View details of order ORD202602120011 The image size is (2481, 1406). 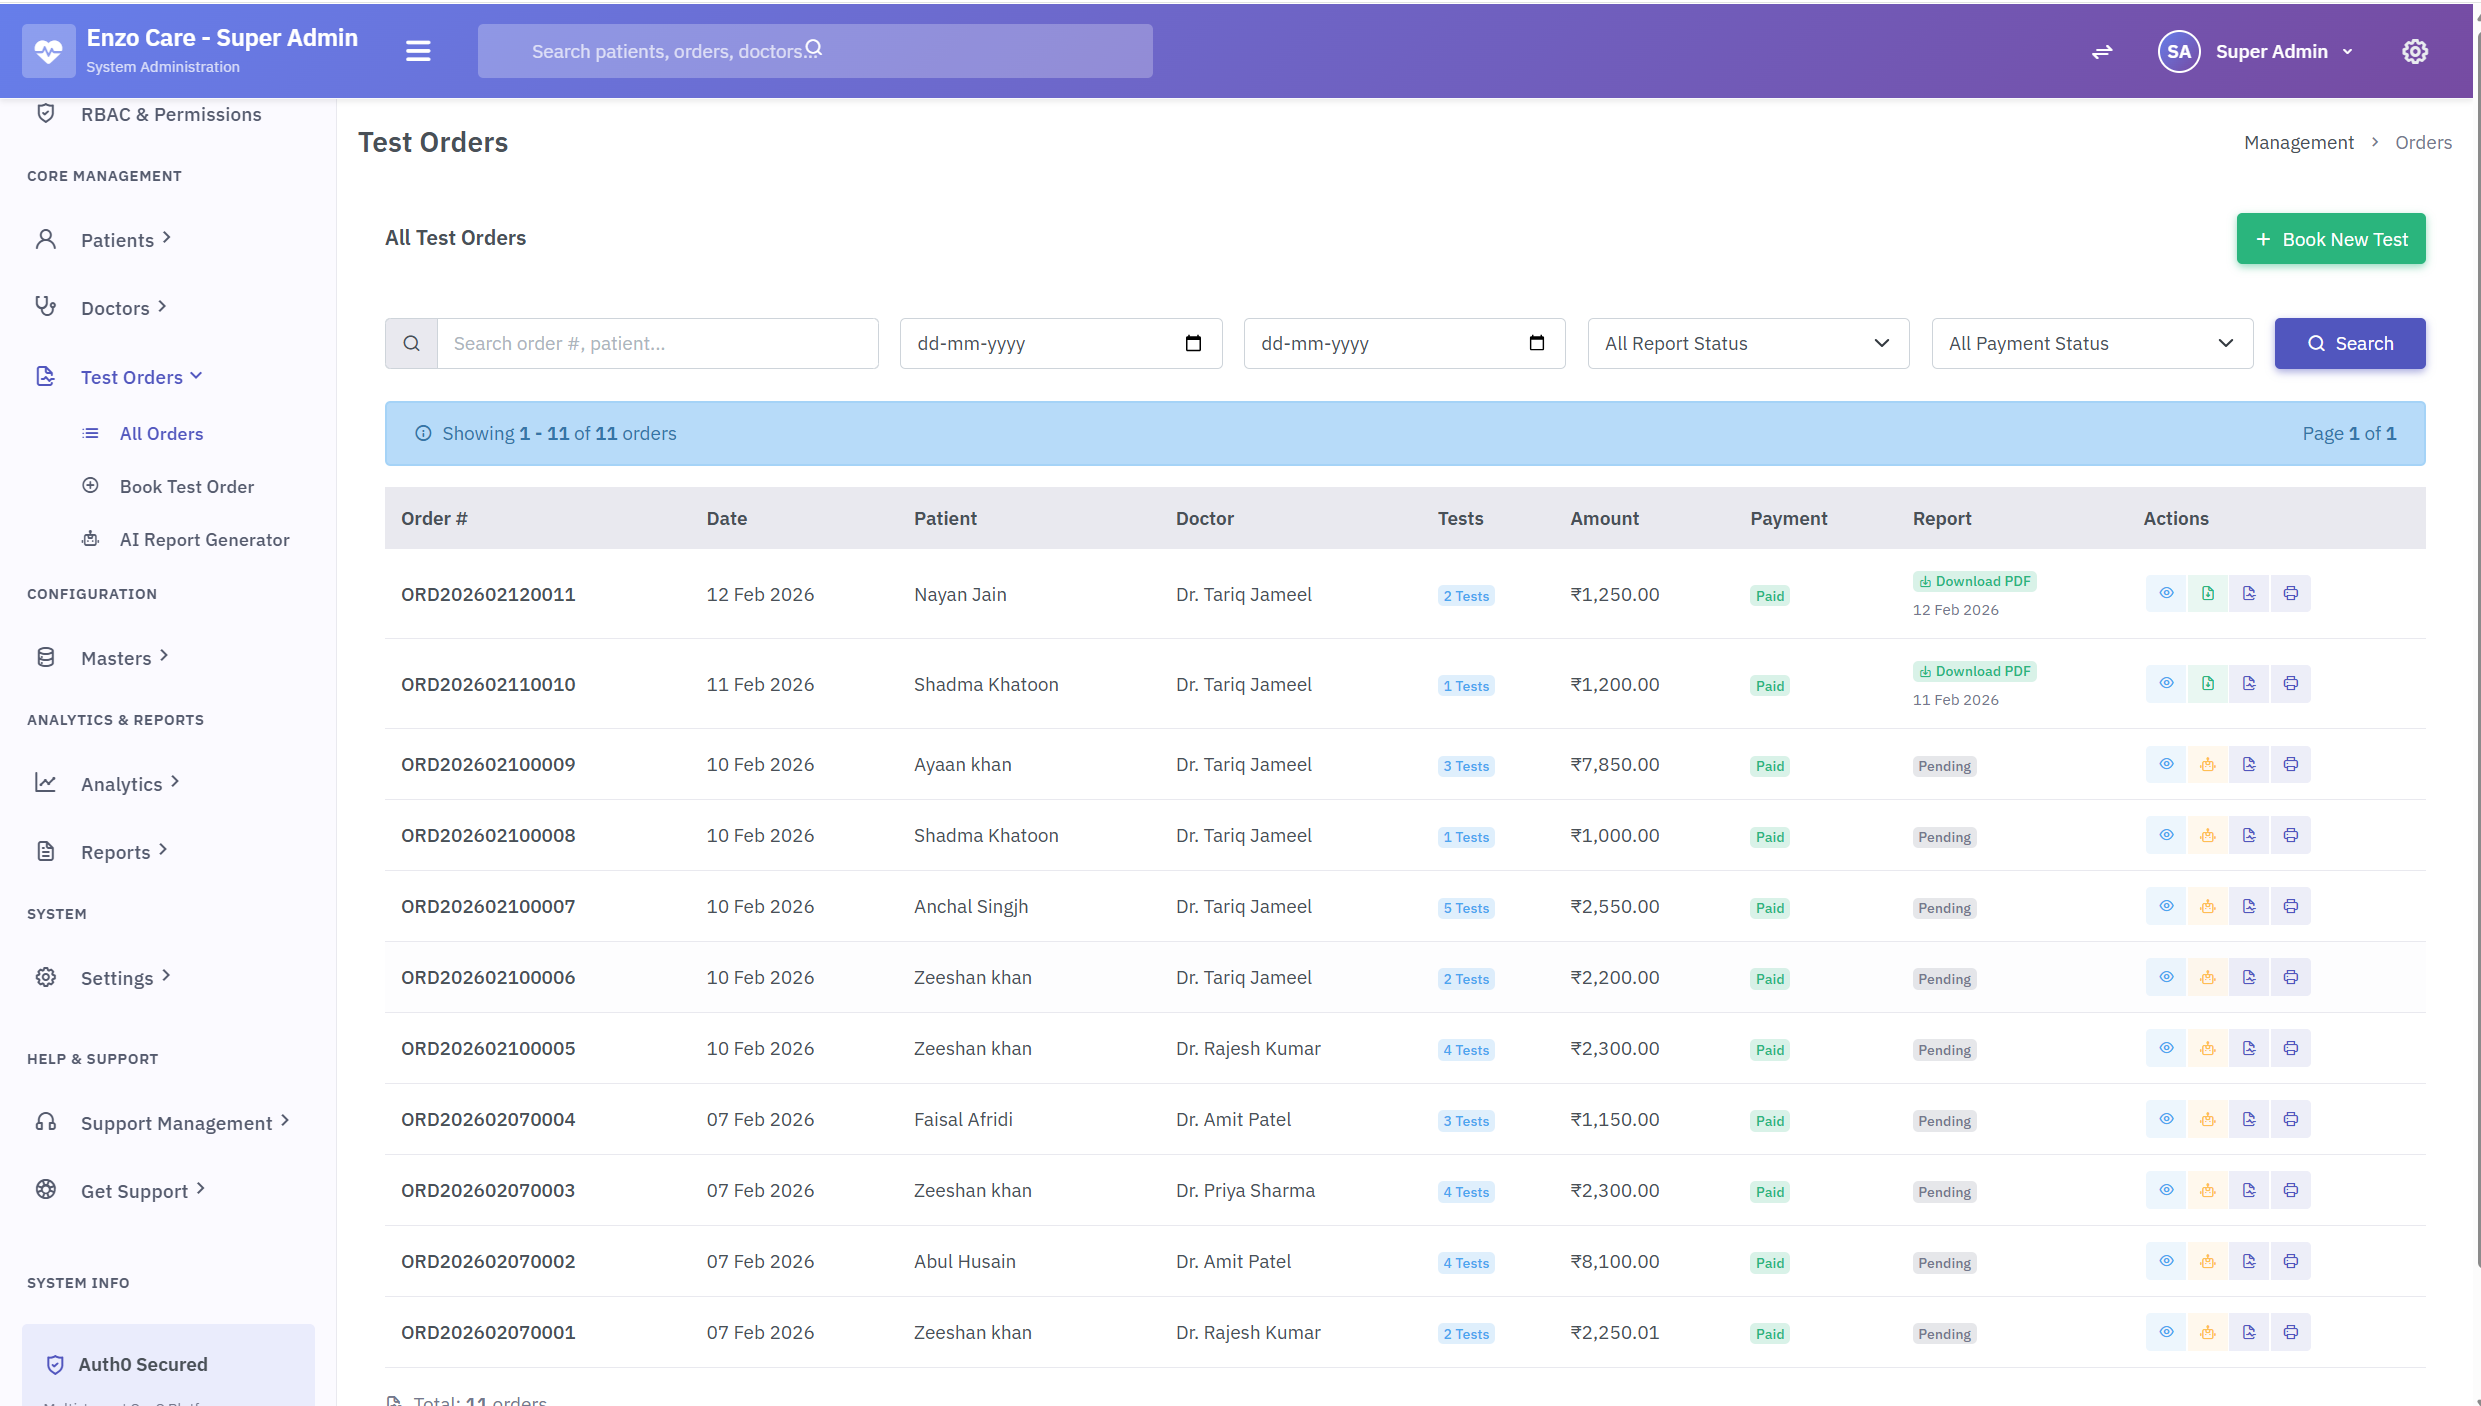point(2167,592)
